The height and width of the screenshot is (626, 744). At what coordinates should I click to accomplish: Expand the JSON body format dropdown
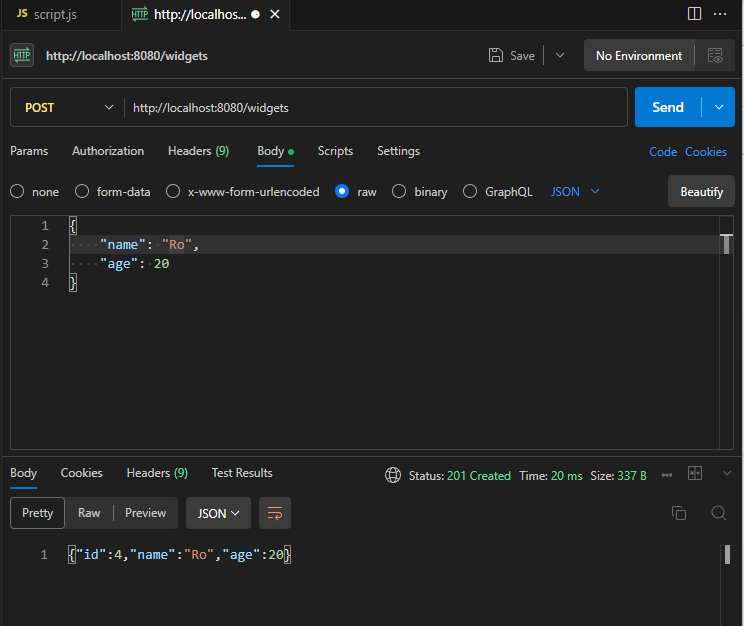[576, 191]
